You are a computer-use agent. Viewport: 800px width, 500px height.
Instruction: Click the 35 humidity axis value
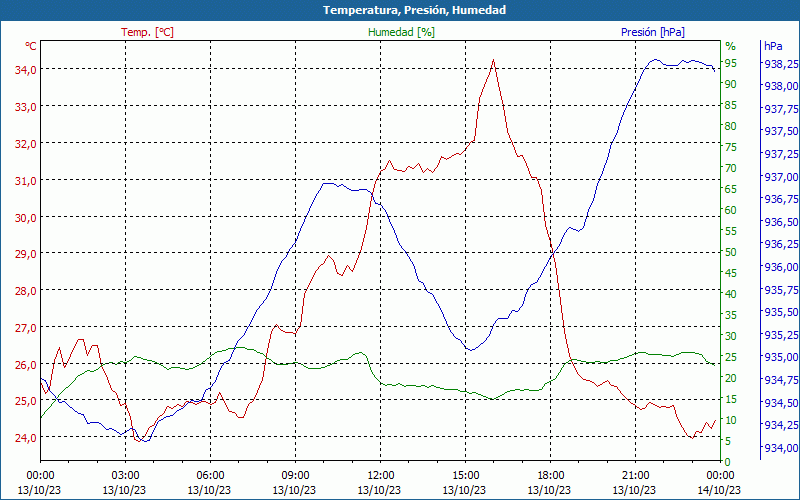coord(731,315)
